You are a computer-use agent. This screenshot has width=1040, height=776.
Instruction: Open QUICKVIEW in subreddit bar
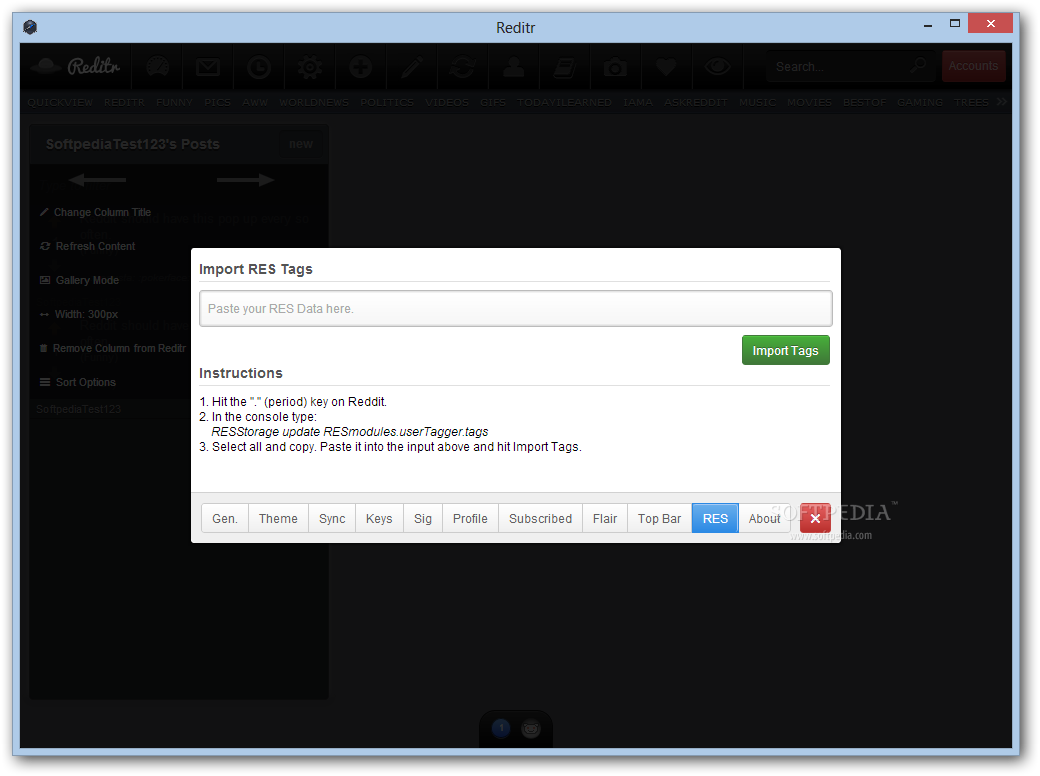pos(60,102)
